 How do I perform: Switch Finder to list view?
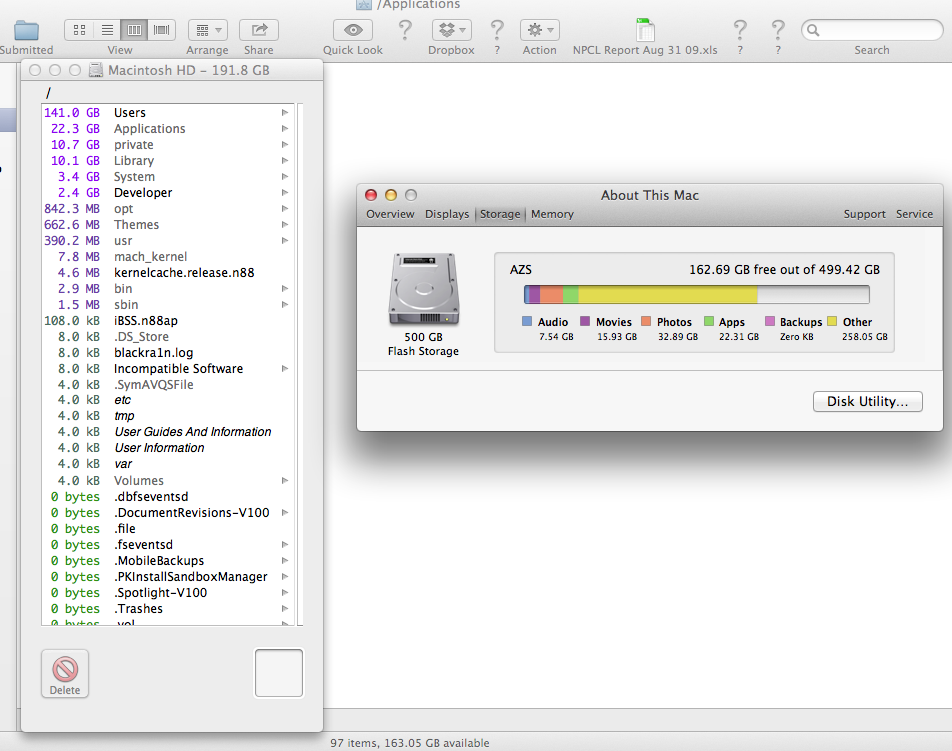(107, 30)
